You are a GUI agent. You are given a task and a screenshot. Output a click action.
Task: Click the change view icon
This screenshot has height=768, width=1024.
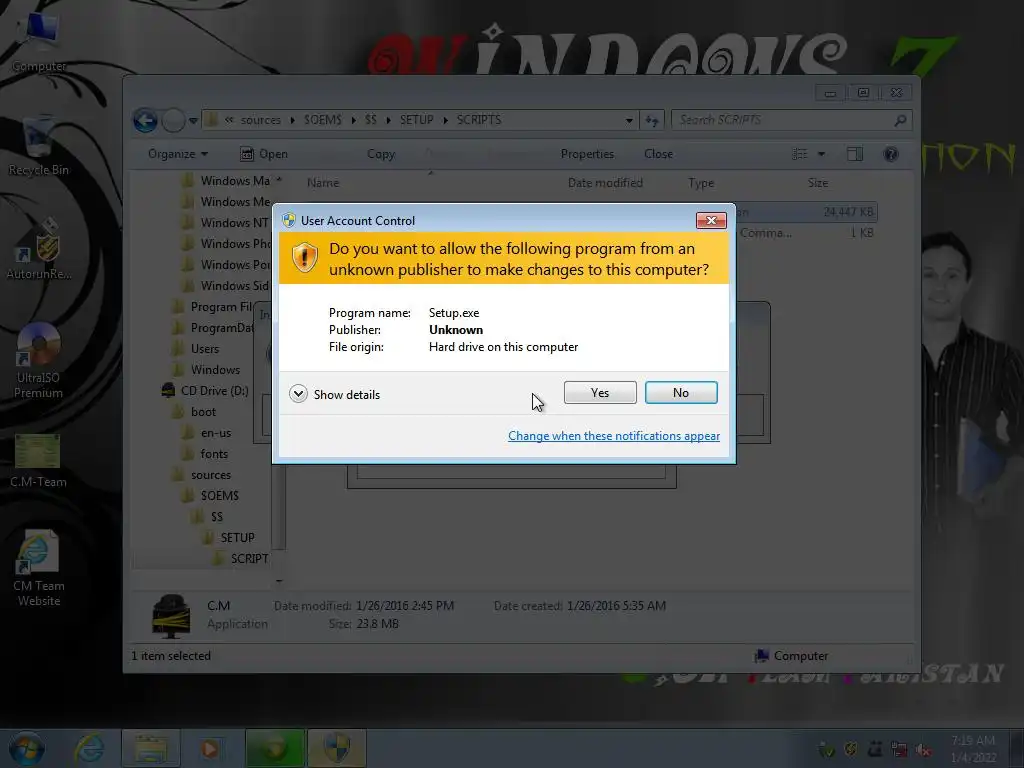(x=799, y=154)
